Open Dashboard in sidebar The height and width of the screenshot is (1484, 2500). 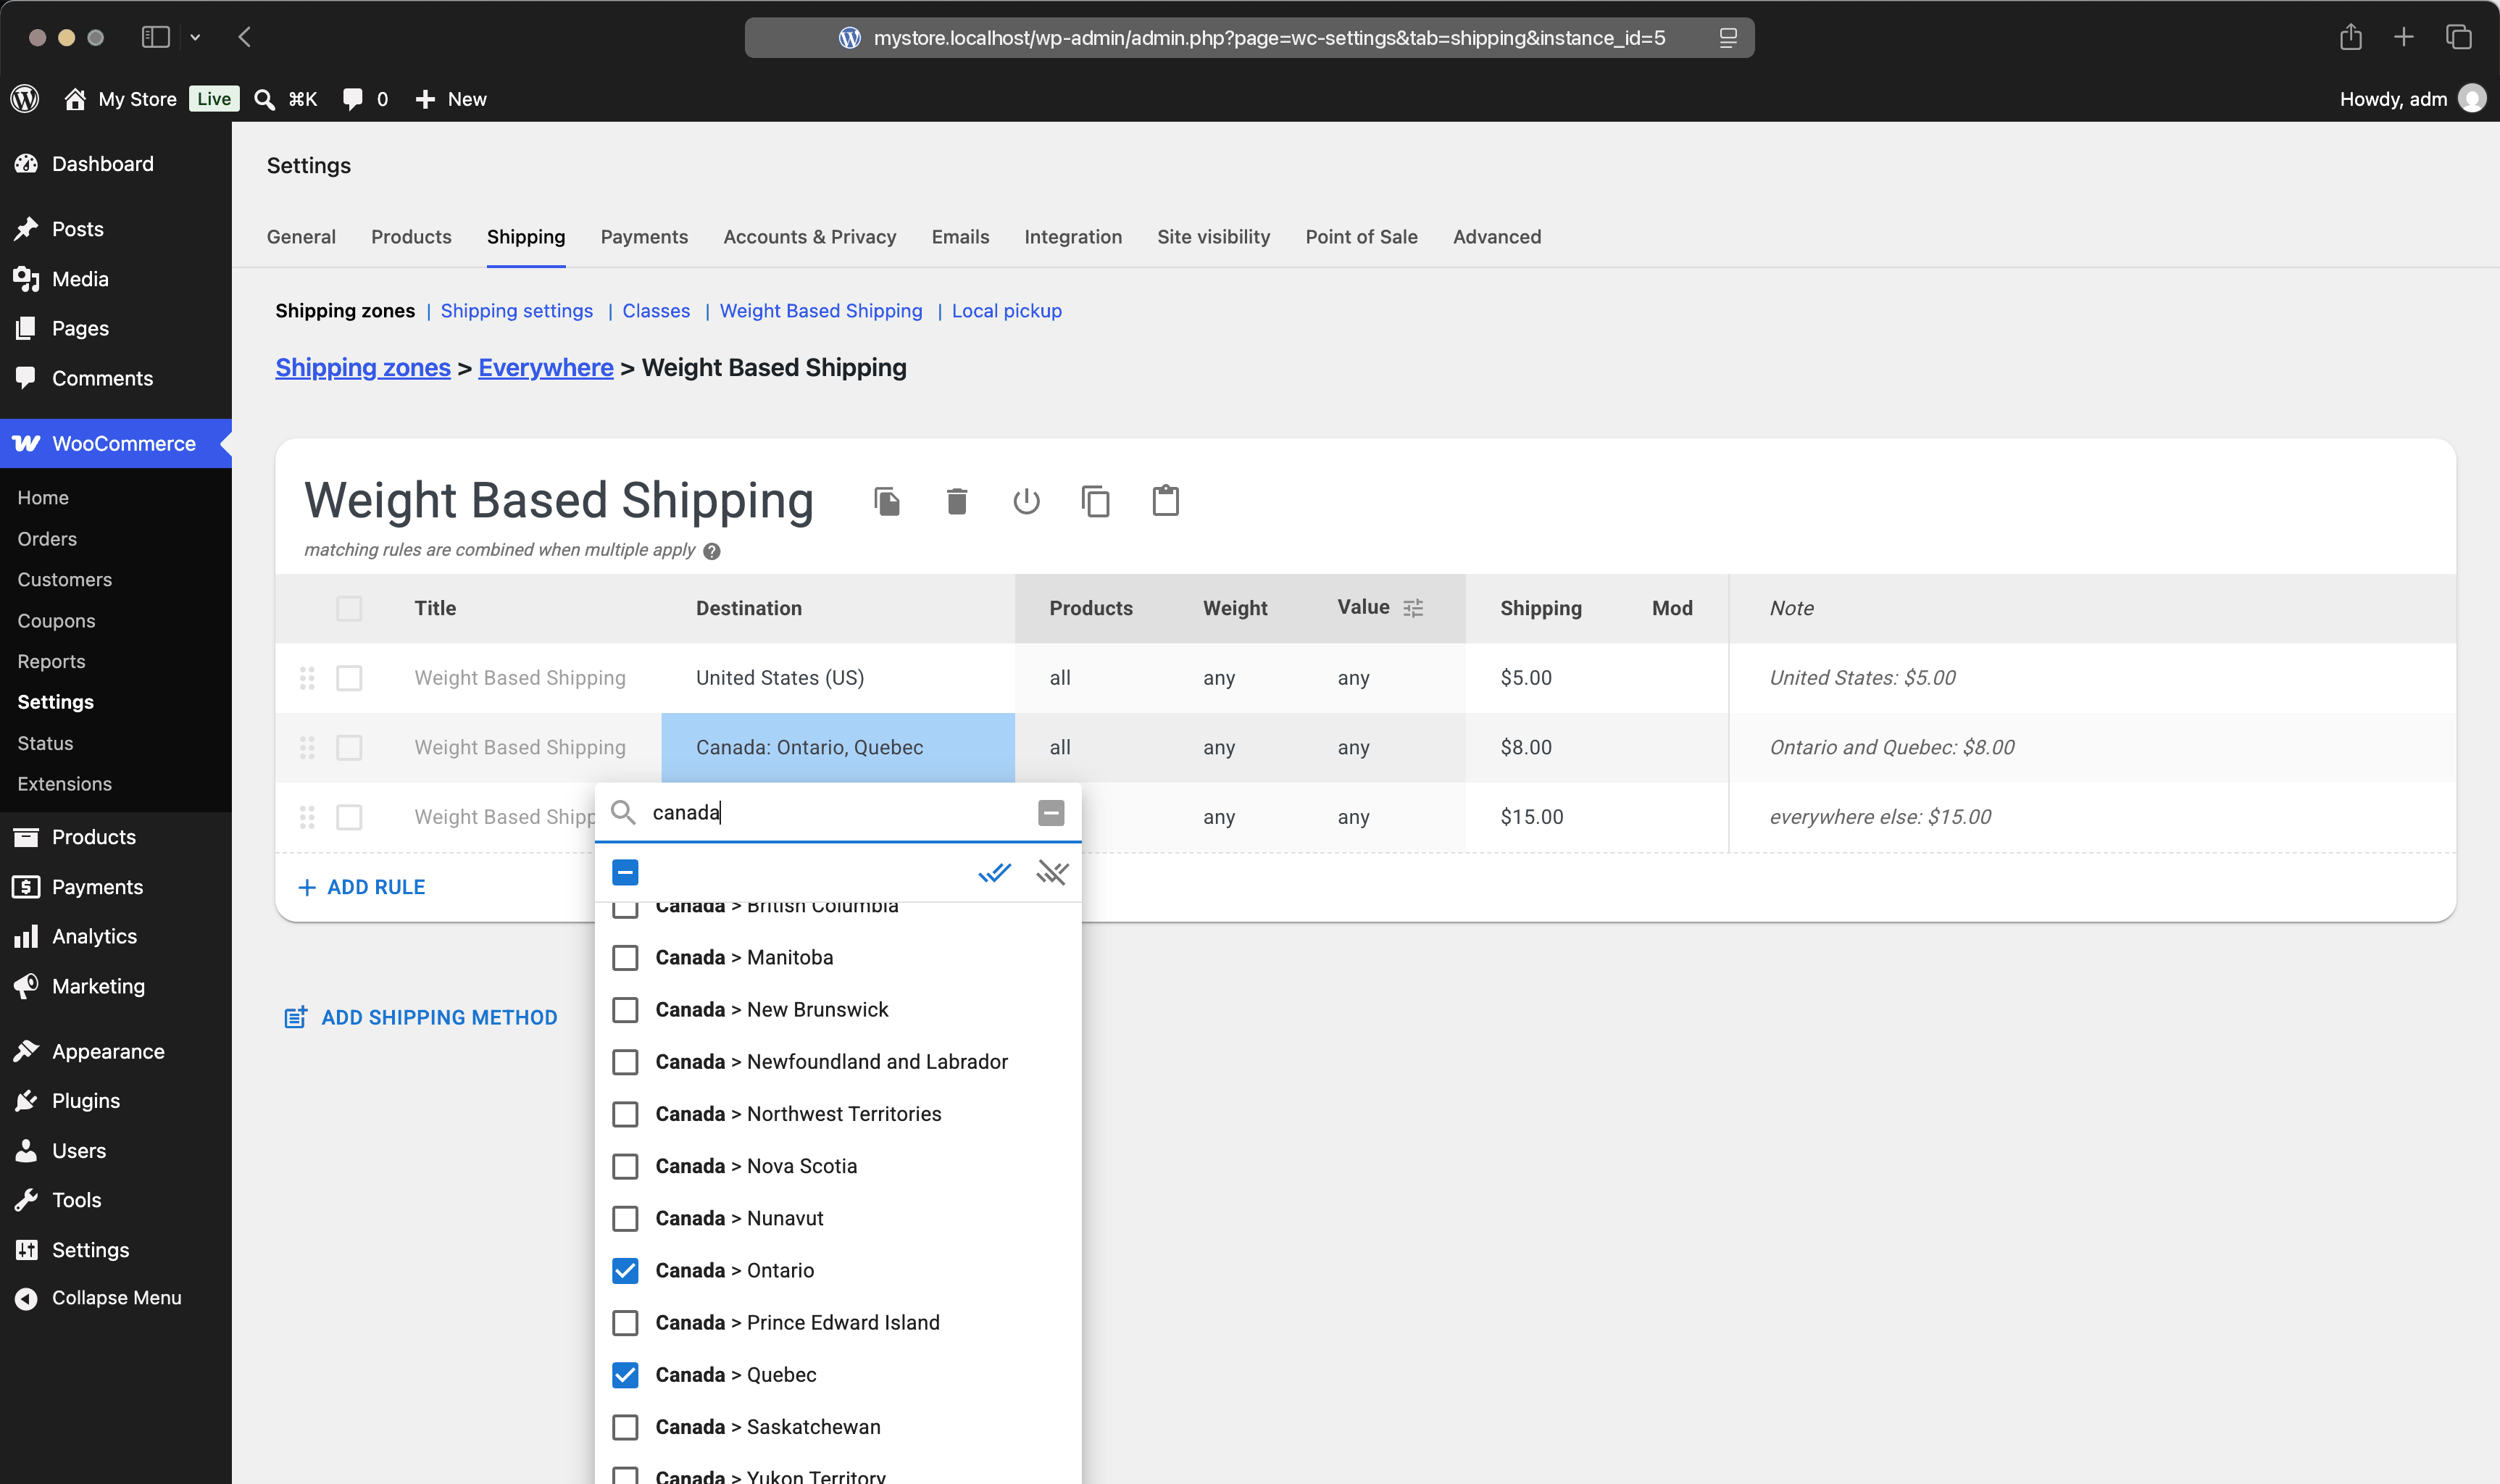[102, 164]
